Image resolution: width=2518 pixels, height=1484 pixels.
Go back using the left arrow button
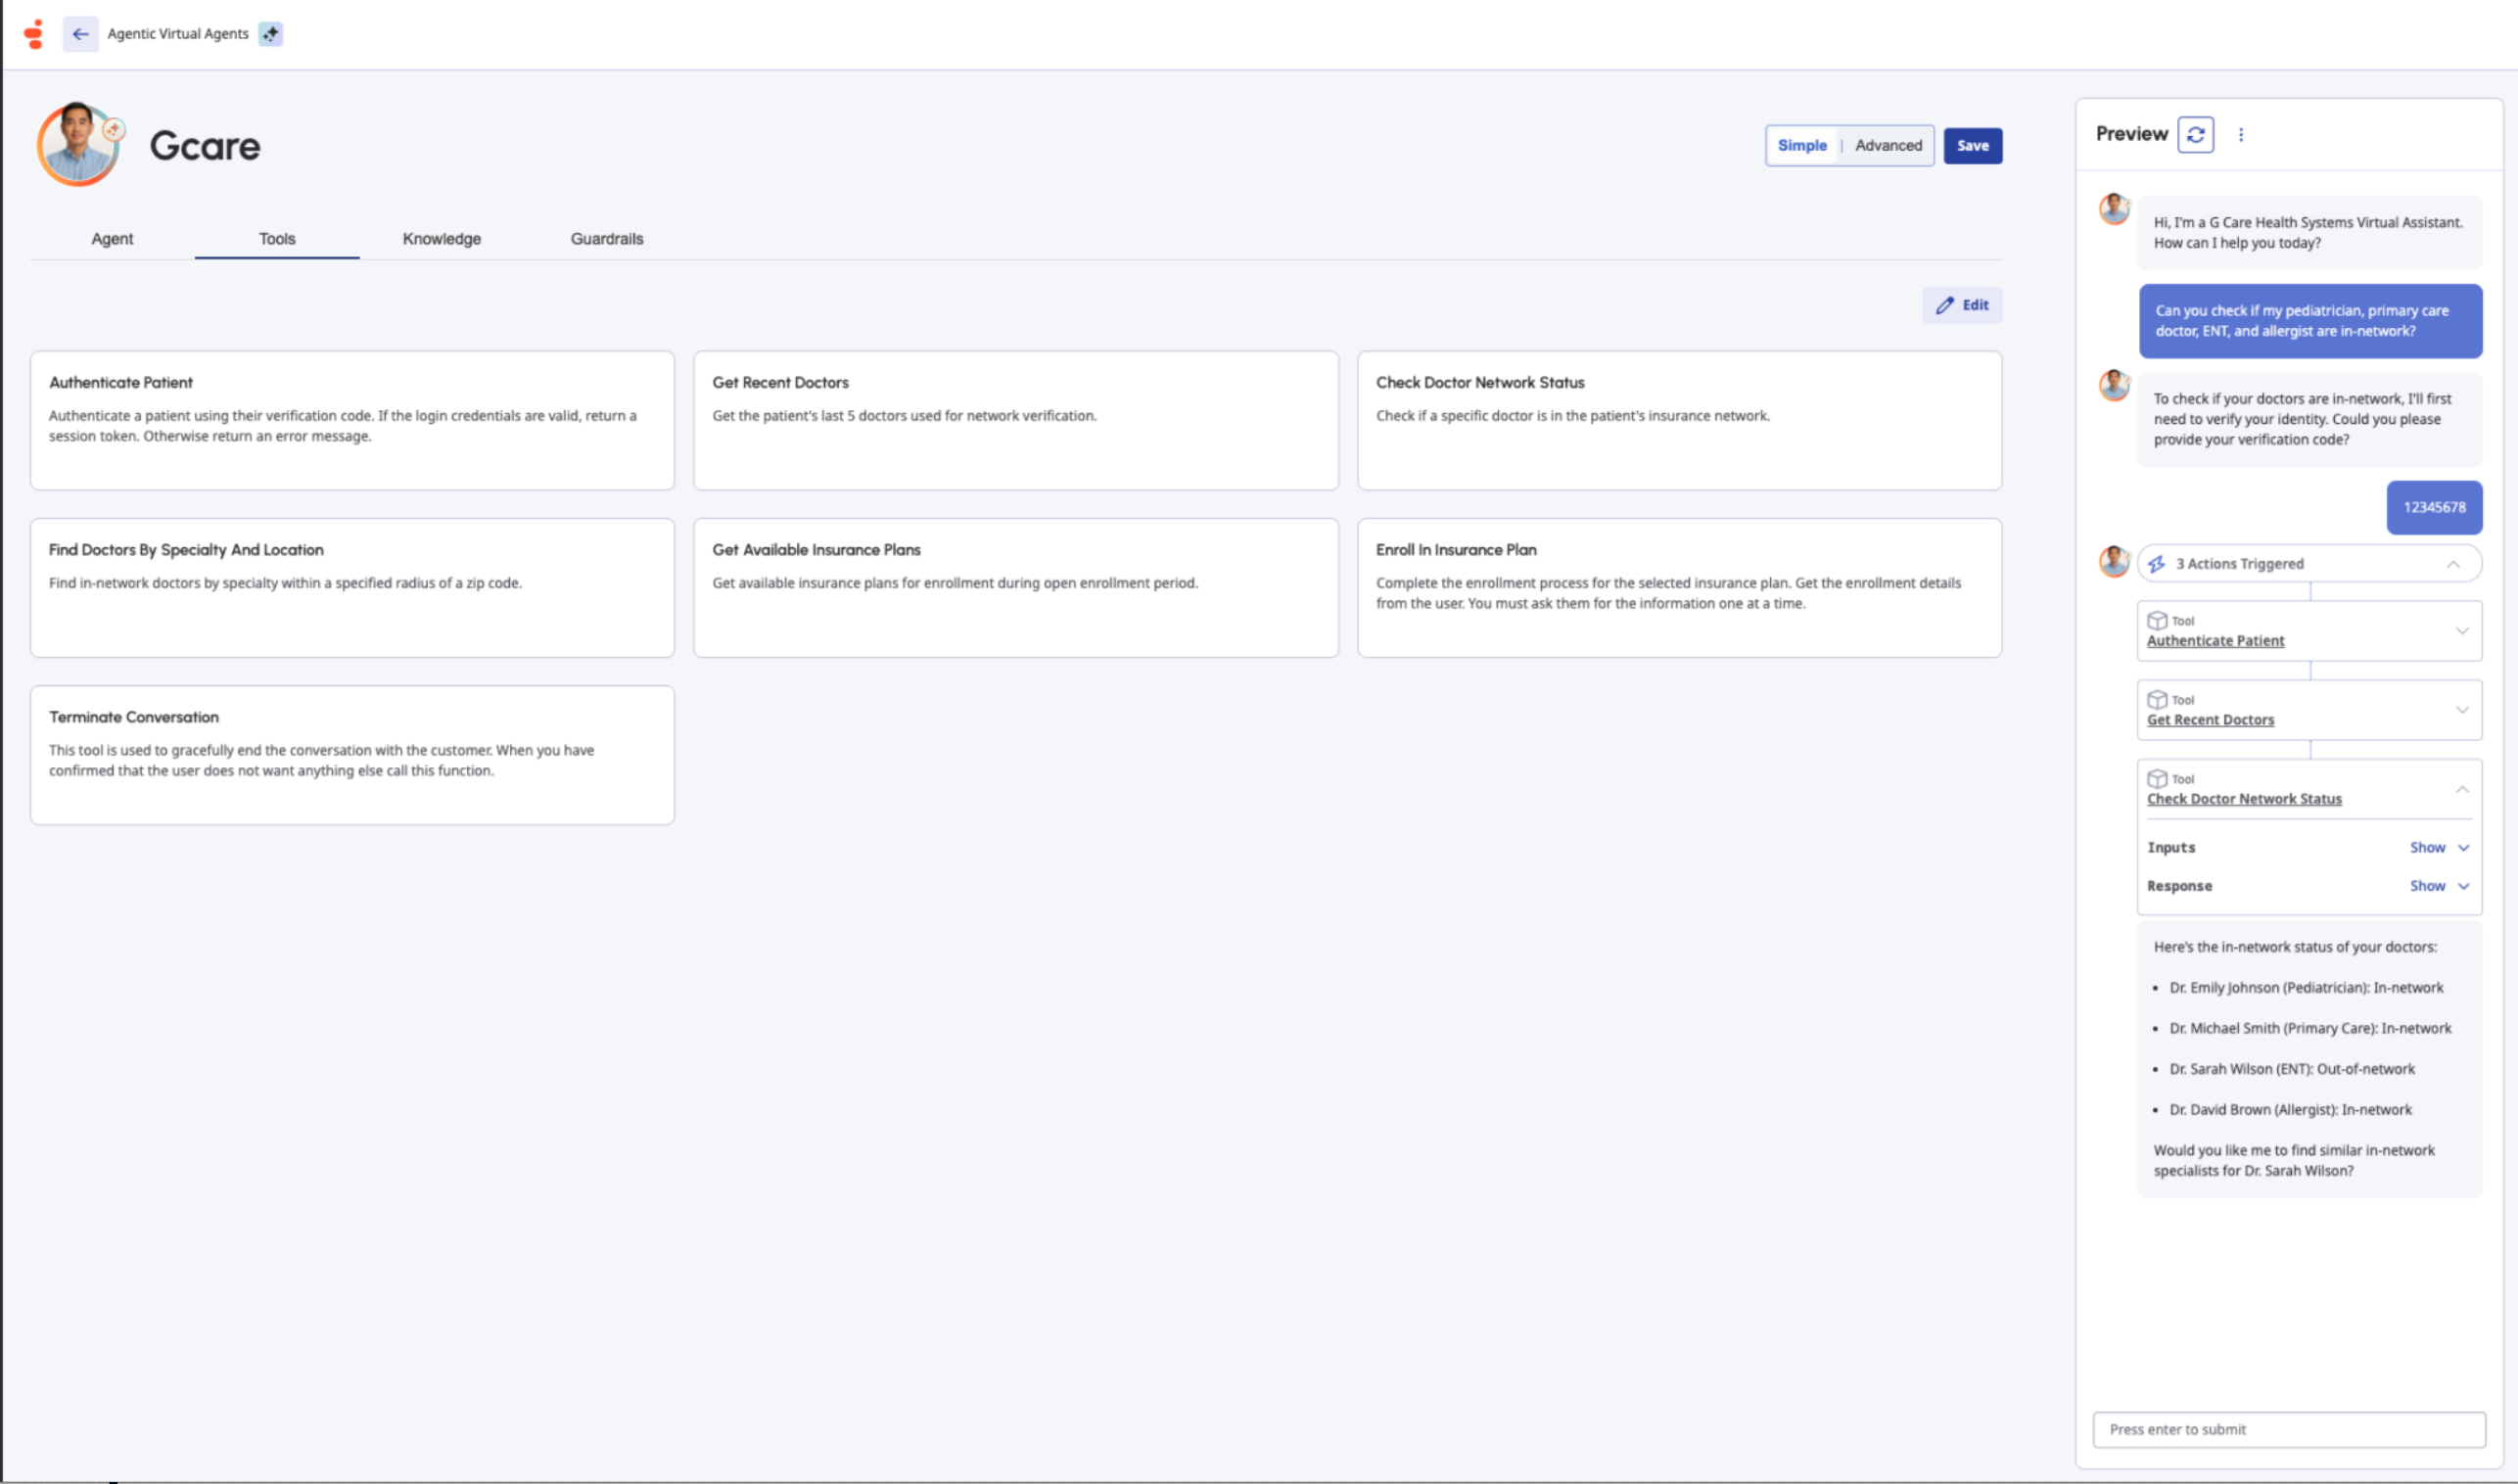(x=80, y=34)
